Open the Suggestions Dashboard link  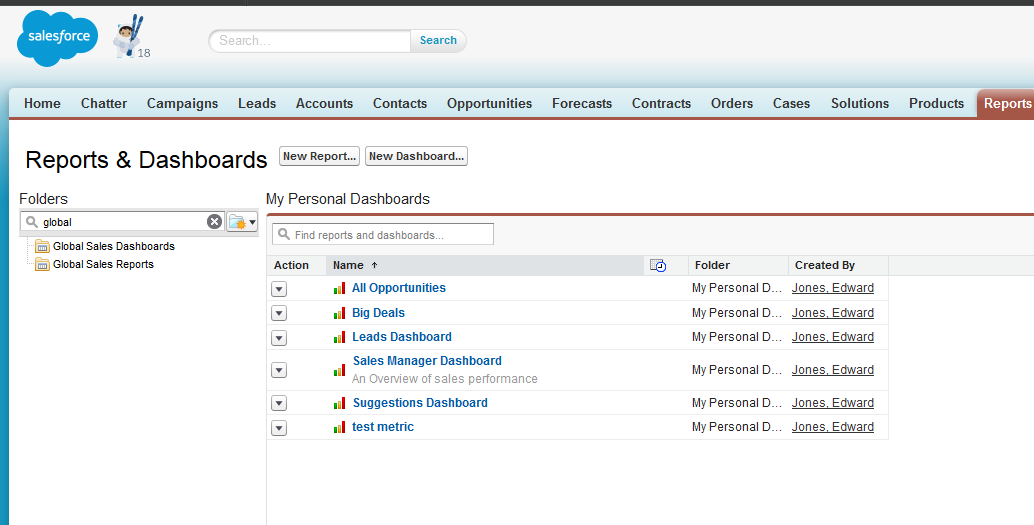420,403
